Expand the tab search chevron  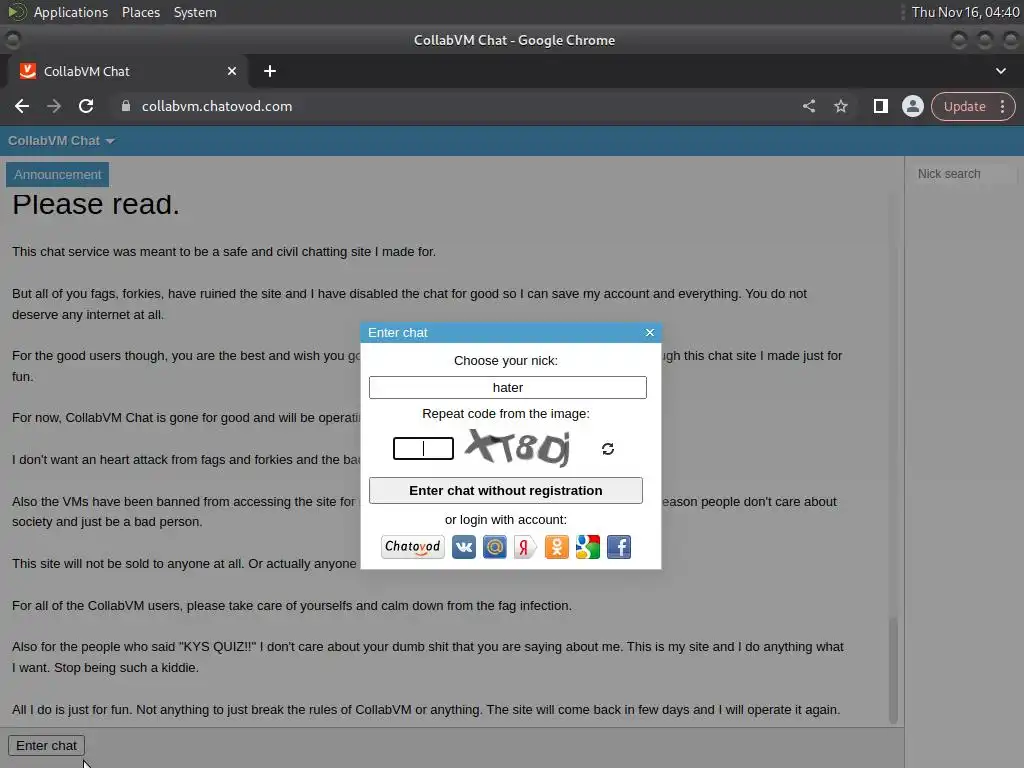(1000, 71)
